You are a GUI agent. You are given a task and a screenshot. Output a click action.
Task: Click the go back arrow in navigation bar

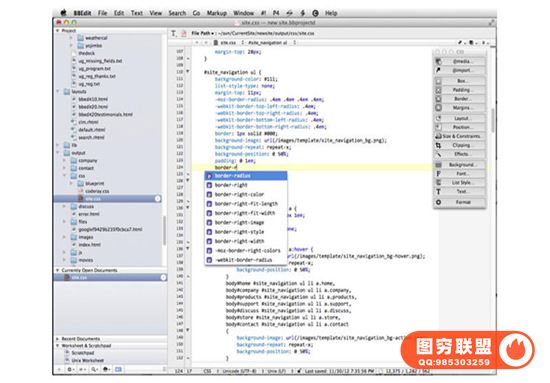pyautogui.click(x=197, y=42)
